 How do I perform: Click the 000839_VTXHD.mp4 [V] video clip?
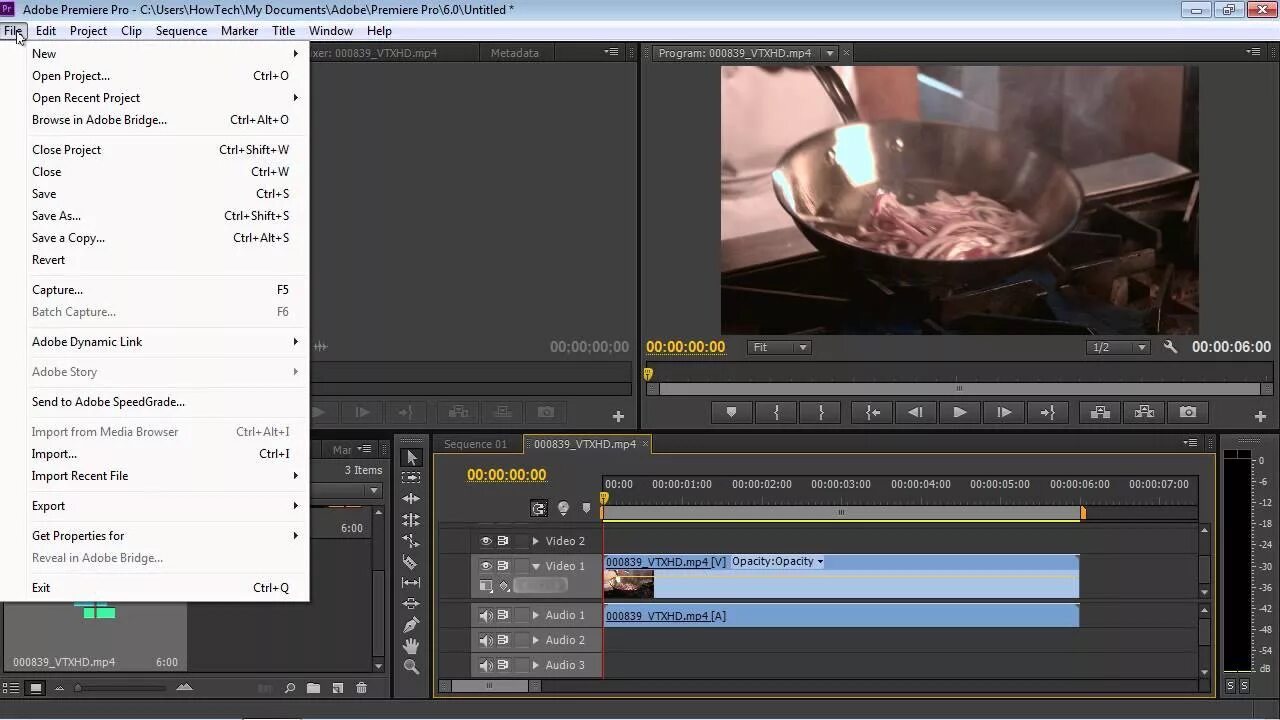[x=841, y=577]
